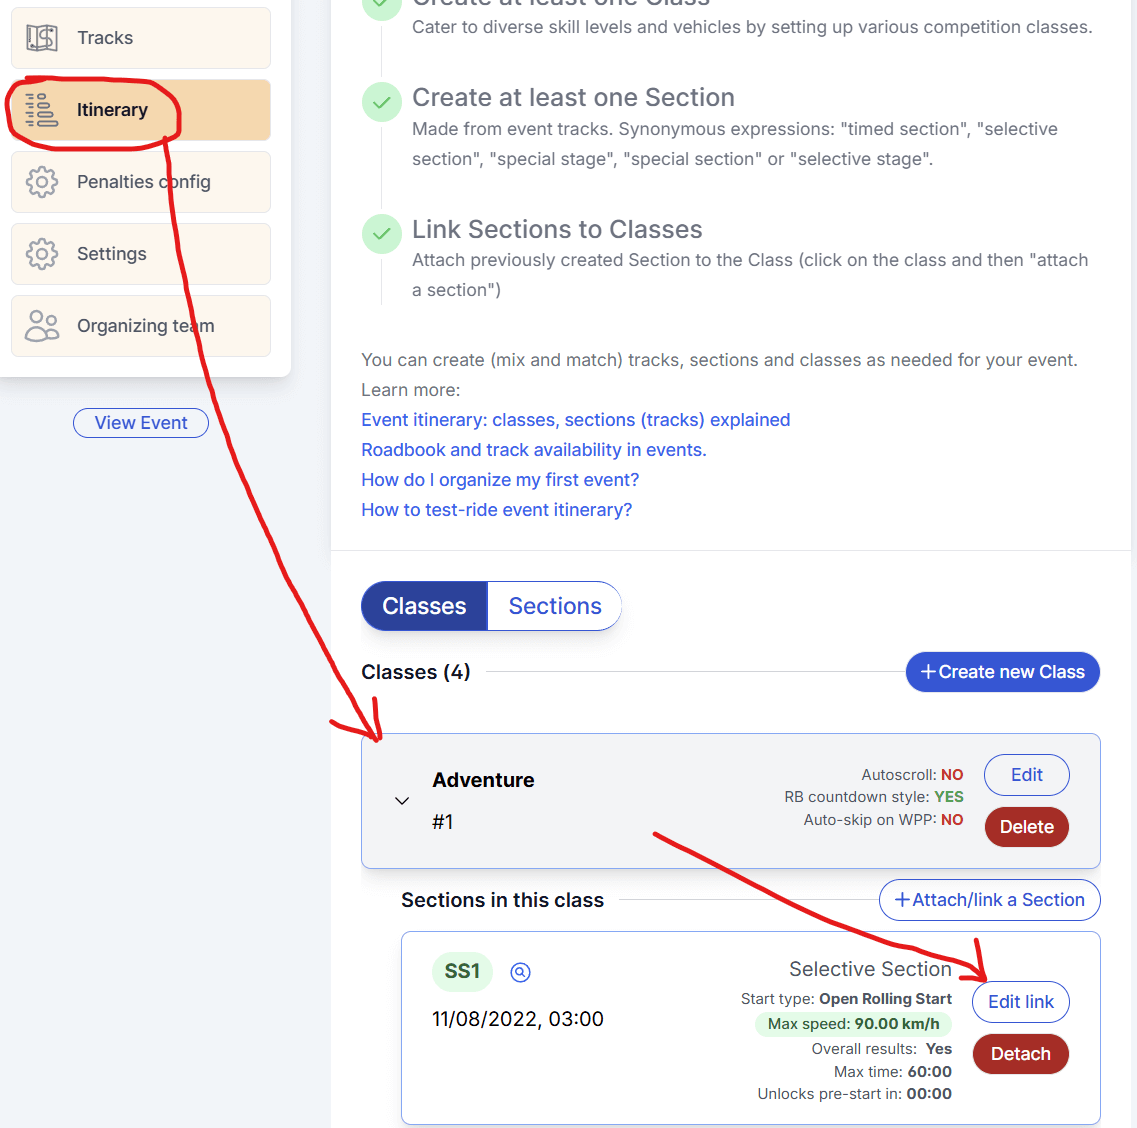Edit the Adventure class
1137x1128 pixels.
1026,775
